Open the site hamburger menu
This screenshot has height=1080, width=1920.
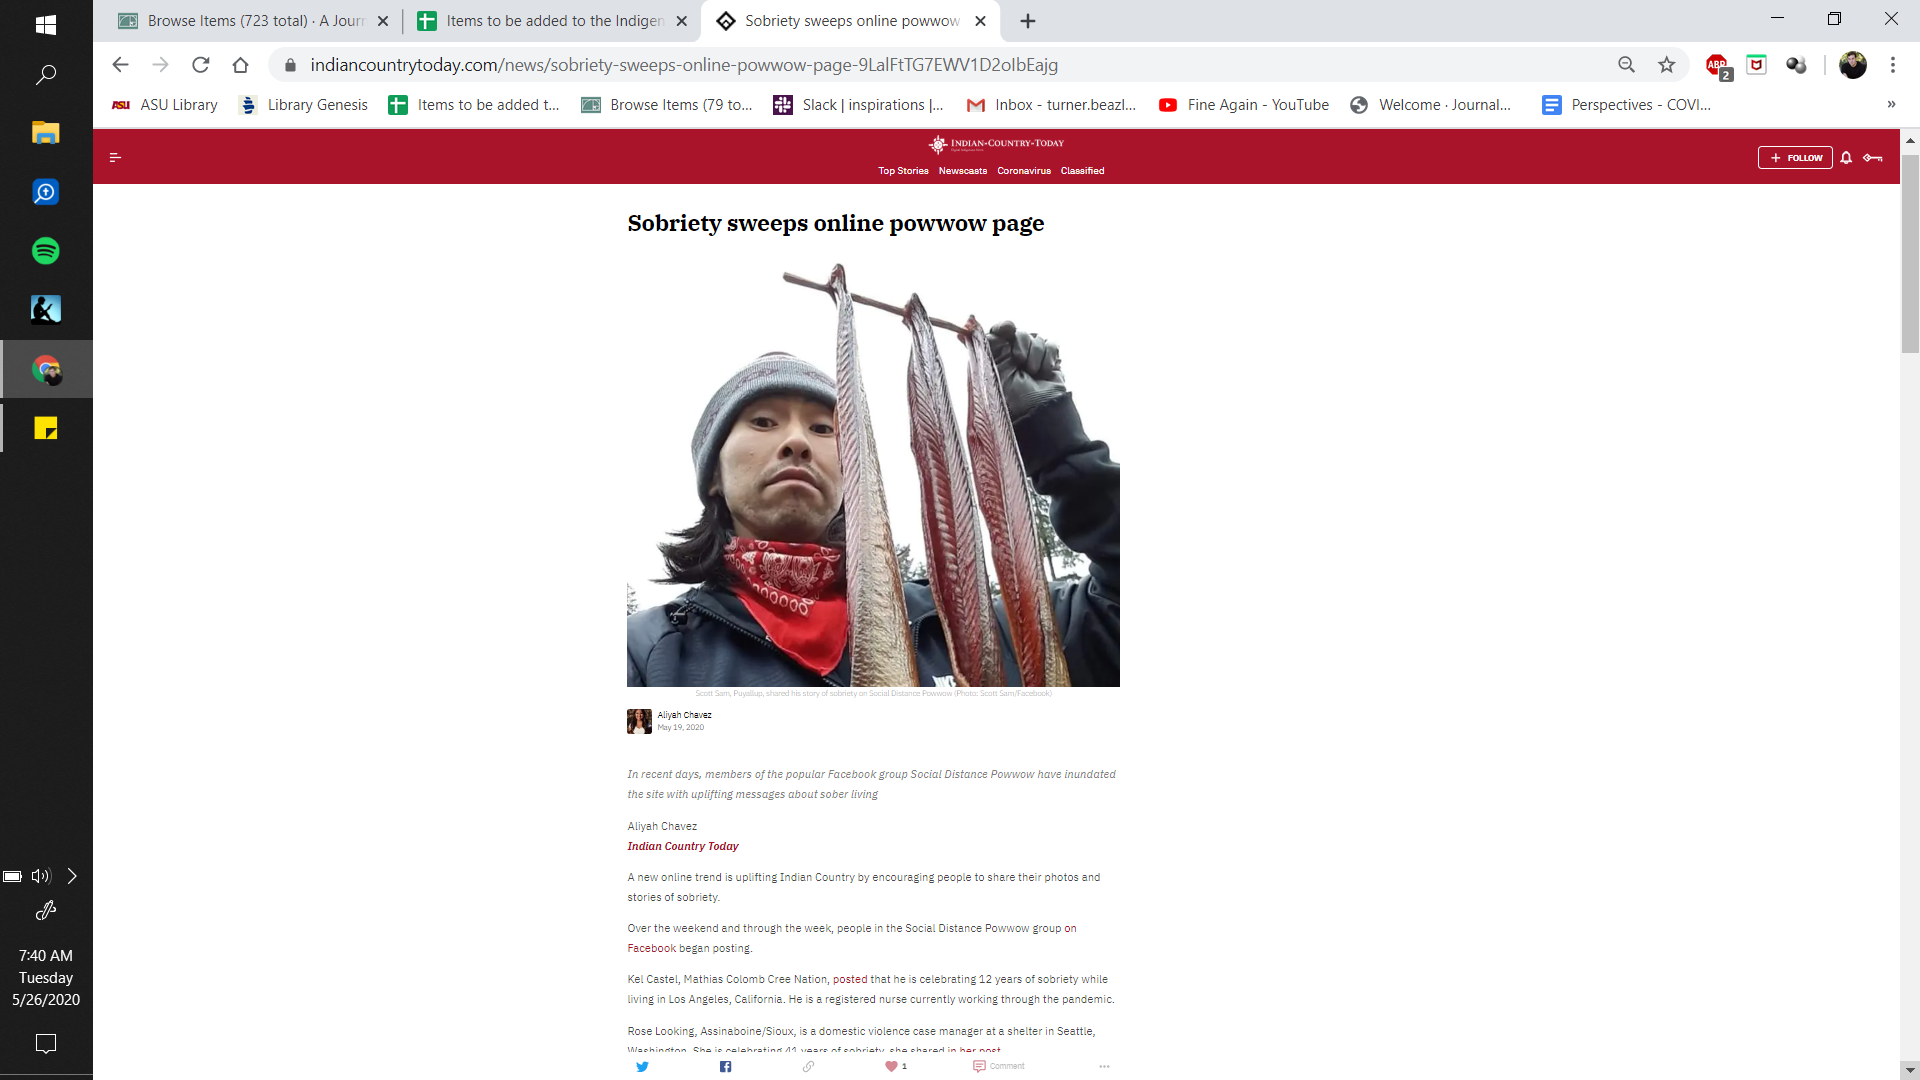tap(115, 157)
